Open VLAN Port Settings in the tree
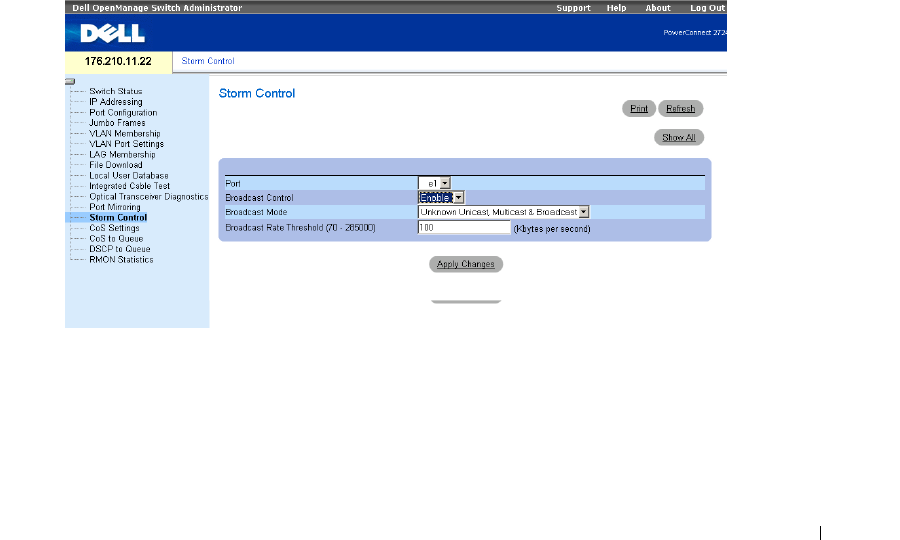Image resolution: width=900 pixels, height=540 pixels. click(x=126, y=144)
